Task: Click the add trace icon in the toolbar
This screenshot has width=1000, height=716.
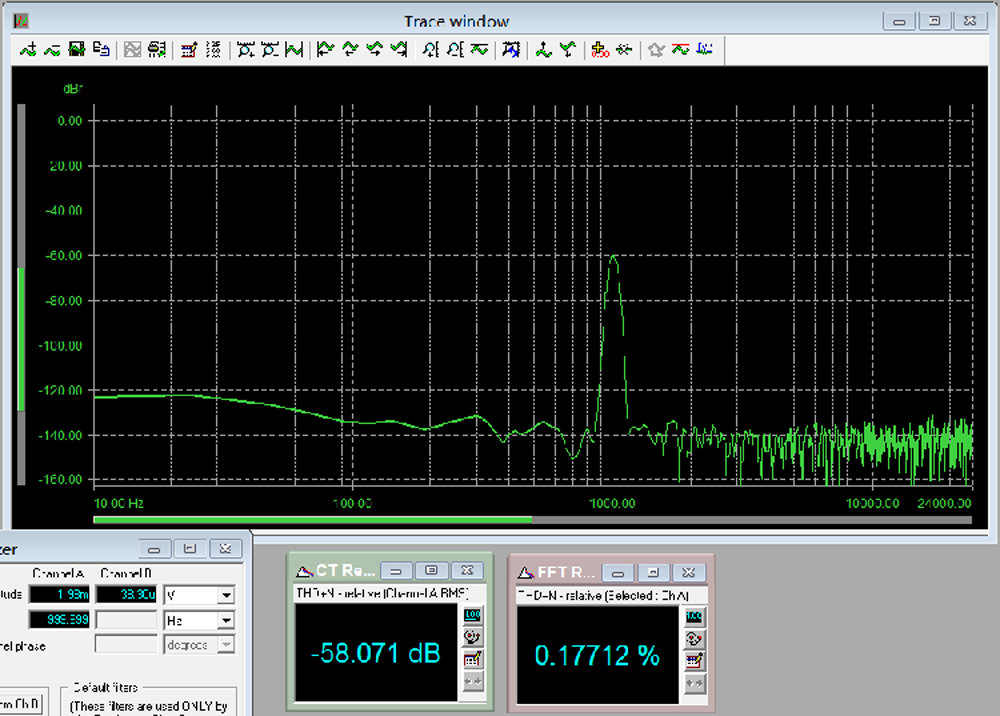Action: pos(27,49)
